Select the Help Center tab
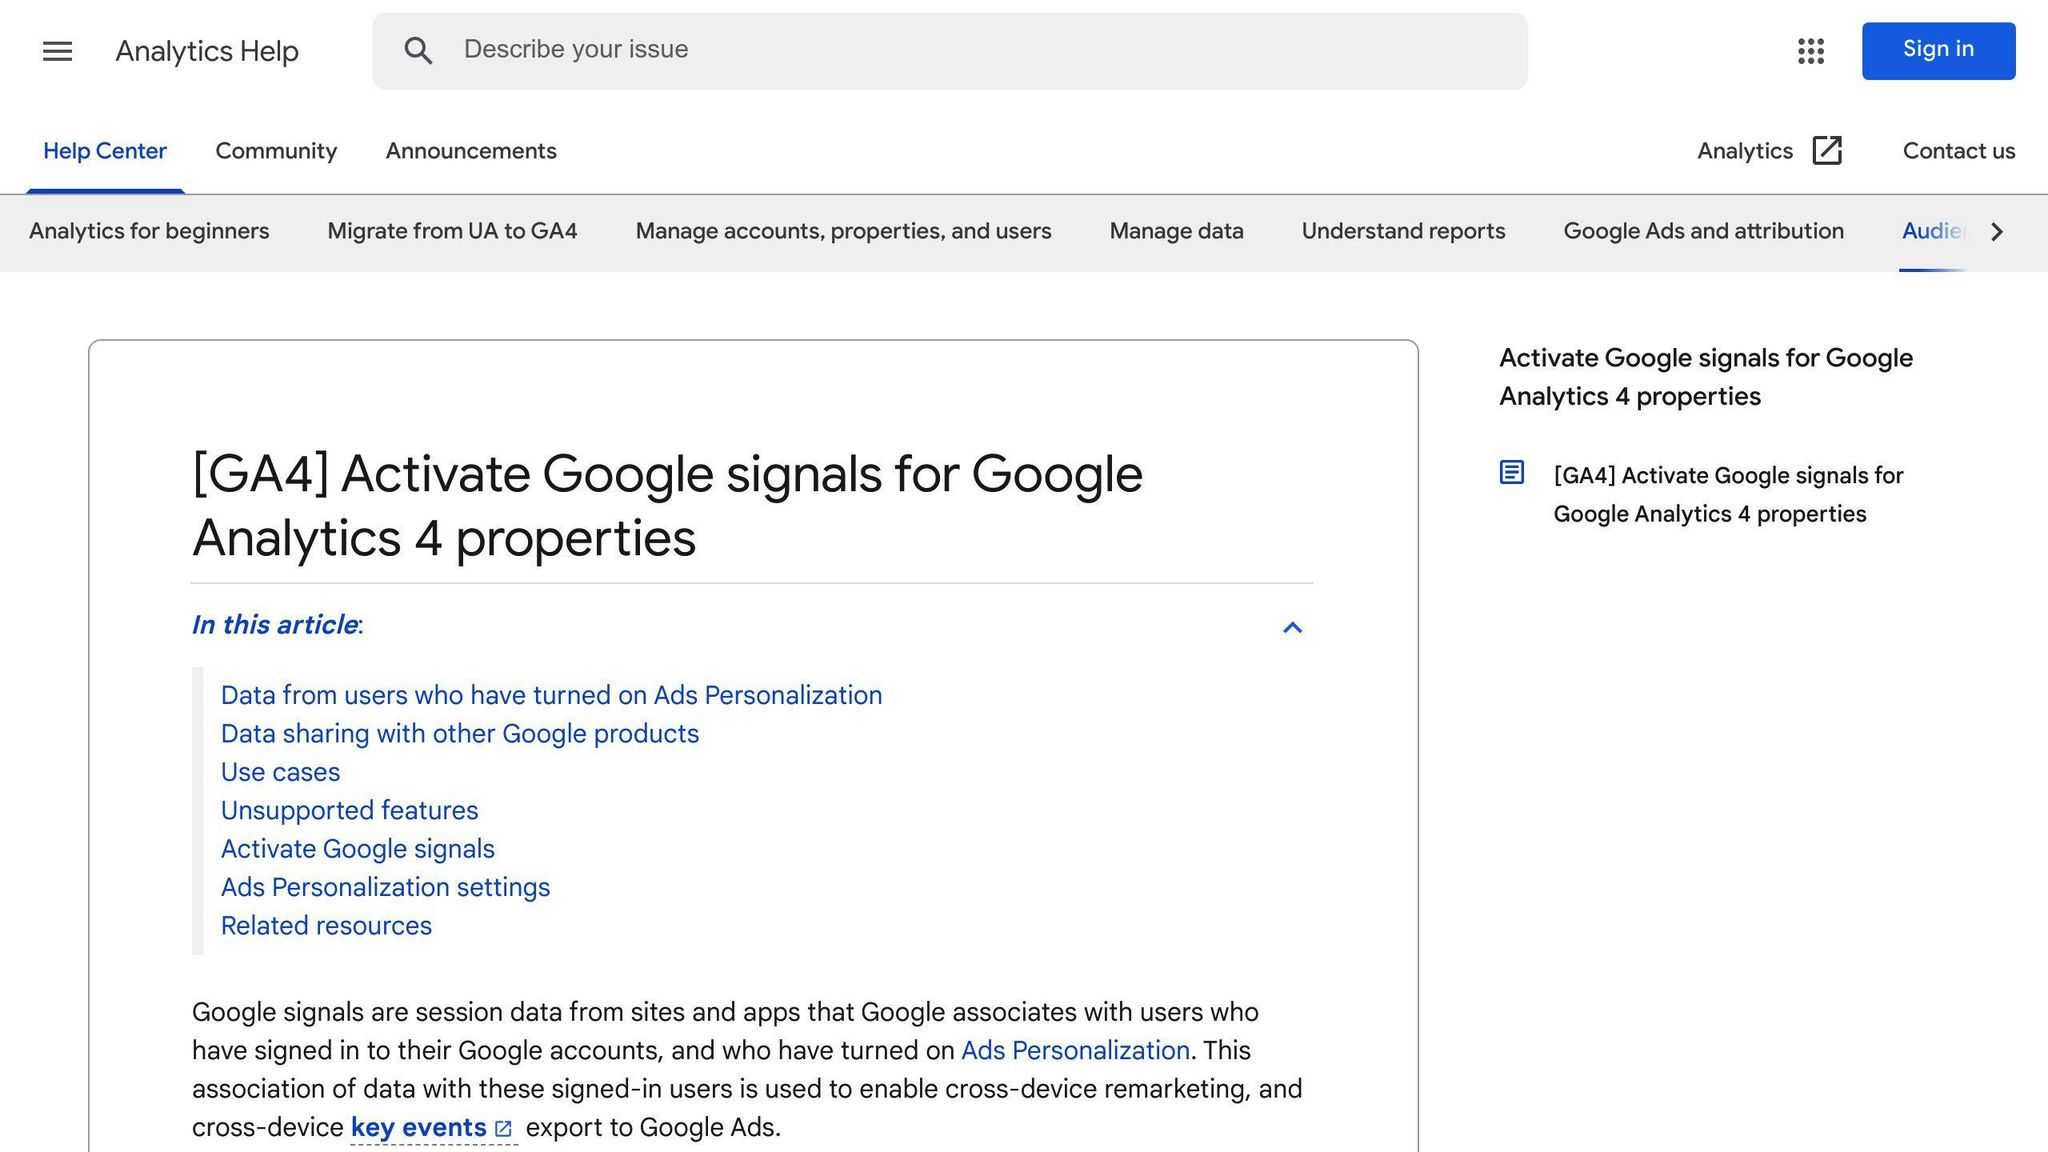2048x1152 pixels. tap(105, 150)
